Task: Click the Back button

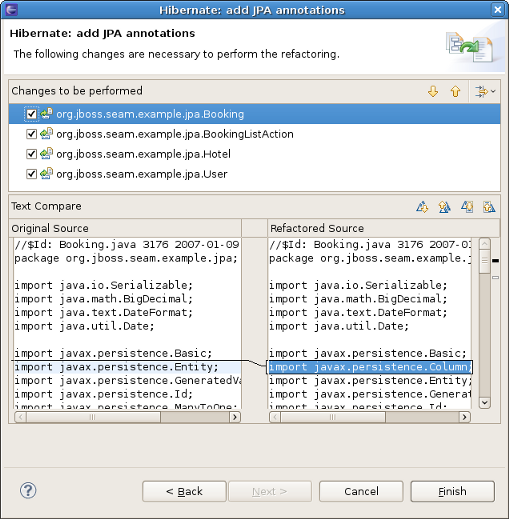Action: [x=184, y=491]
